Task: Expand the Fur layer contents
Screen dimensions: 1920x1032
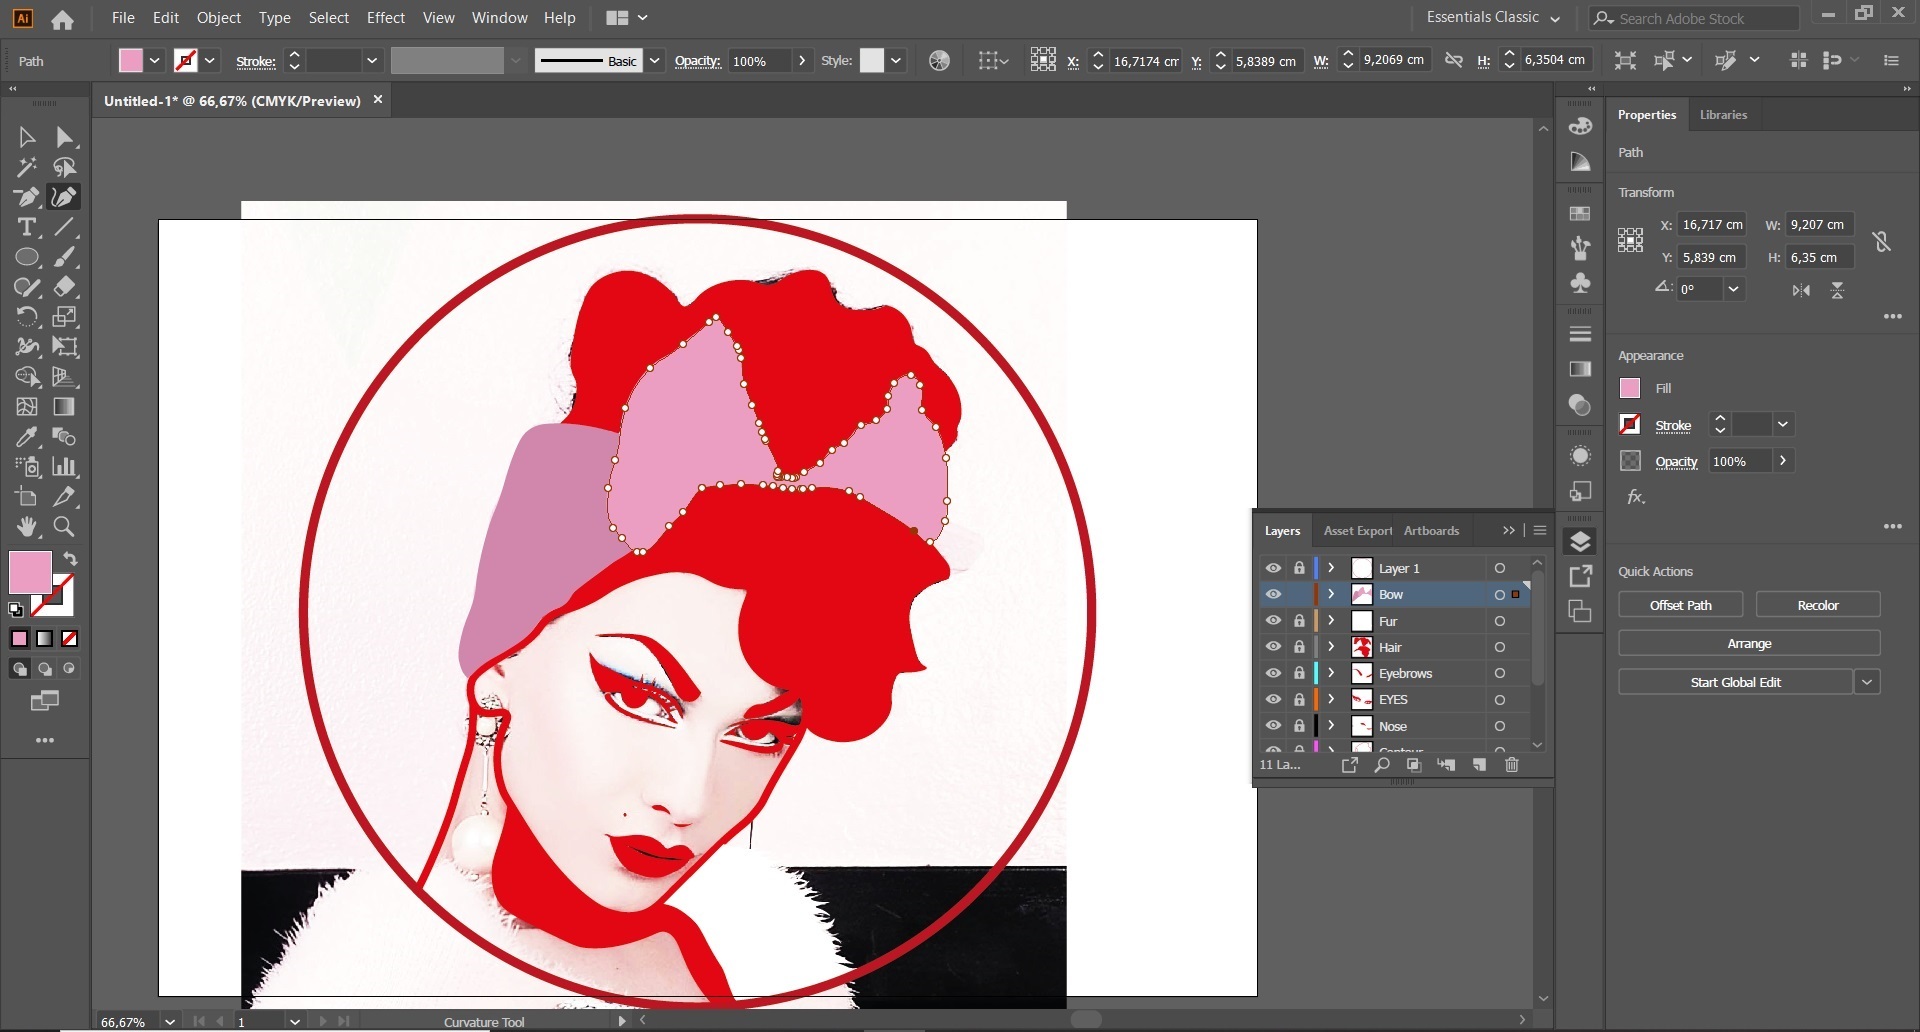Action: point(1331,621)
